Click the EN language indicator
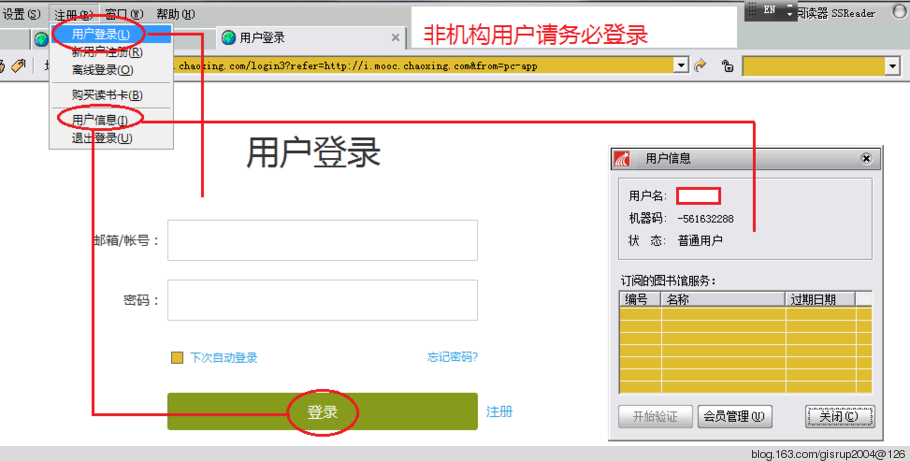 [769, 9]
